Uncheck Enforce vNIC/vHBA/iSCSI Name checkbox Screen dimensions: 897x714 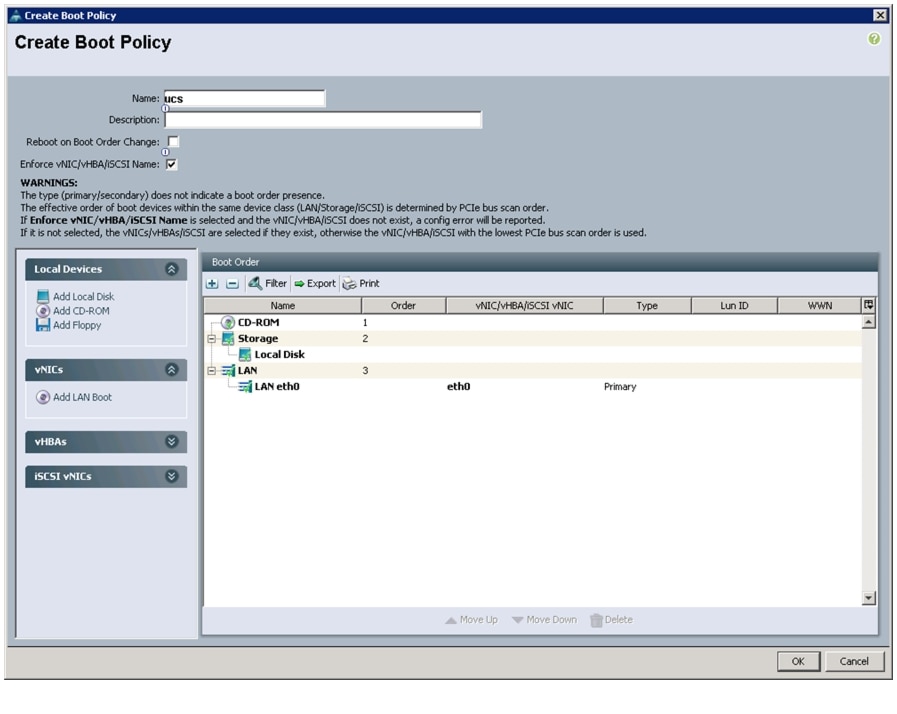tap(172, 164)
